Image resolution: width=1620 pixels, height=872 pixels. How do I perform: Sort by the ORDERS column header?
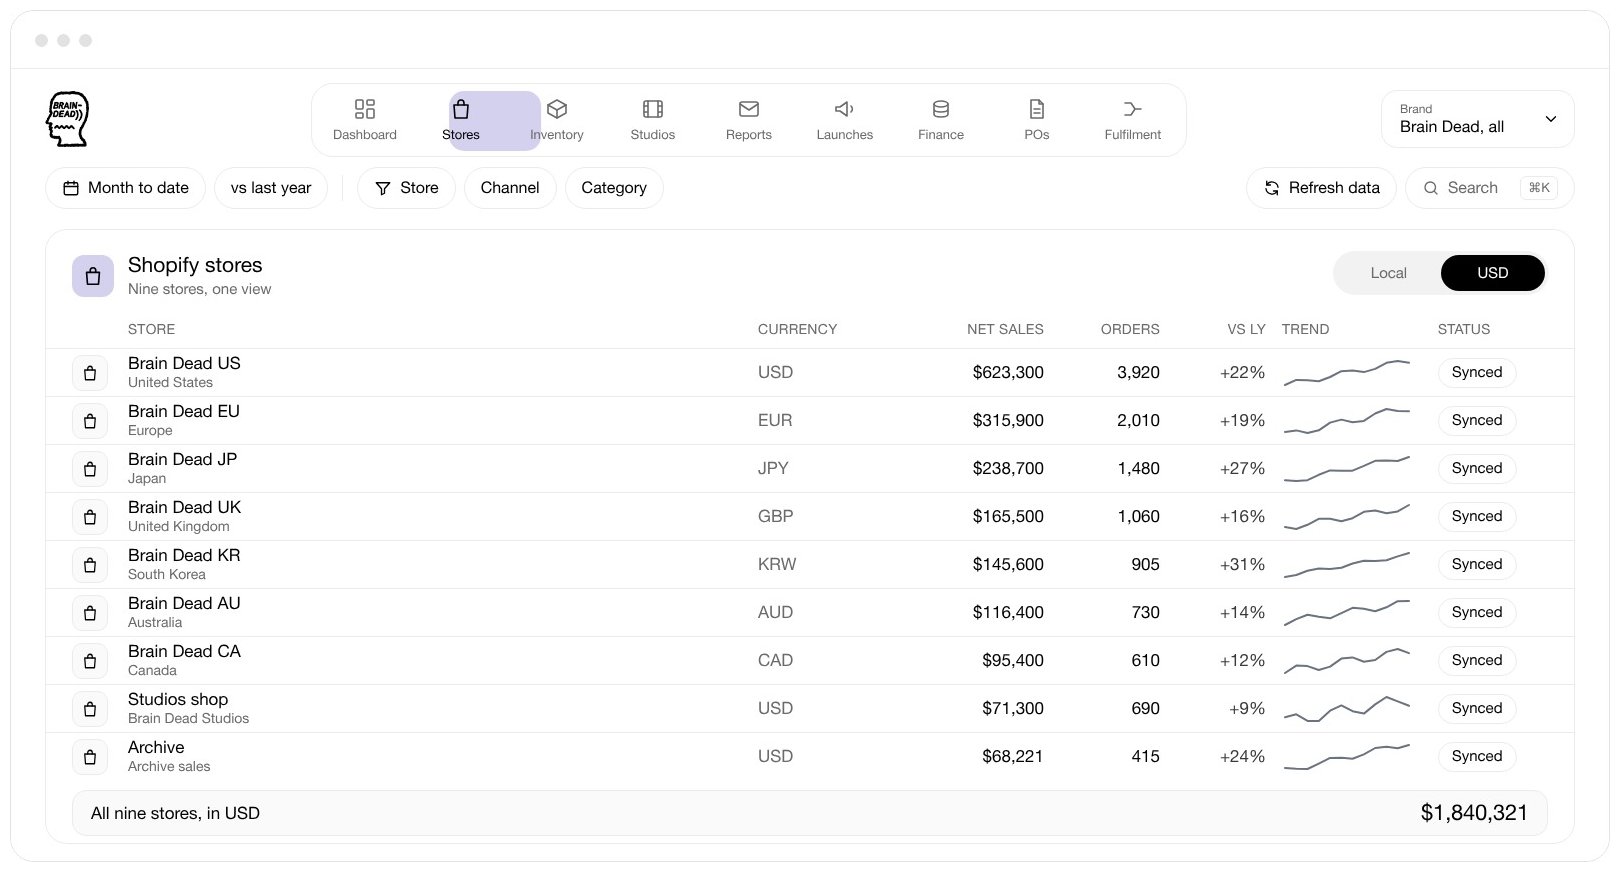(x=1130, y=329)
